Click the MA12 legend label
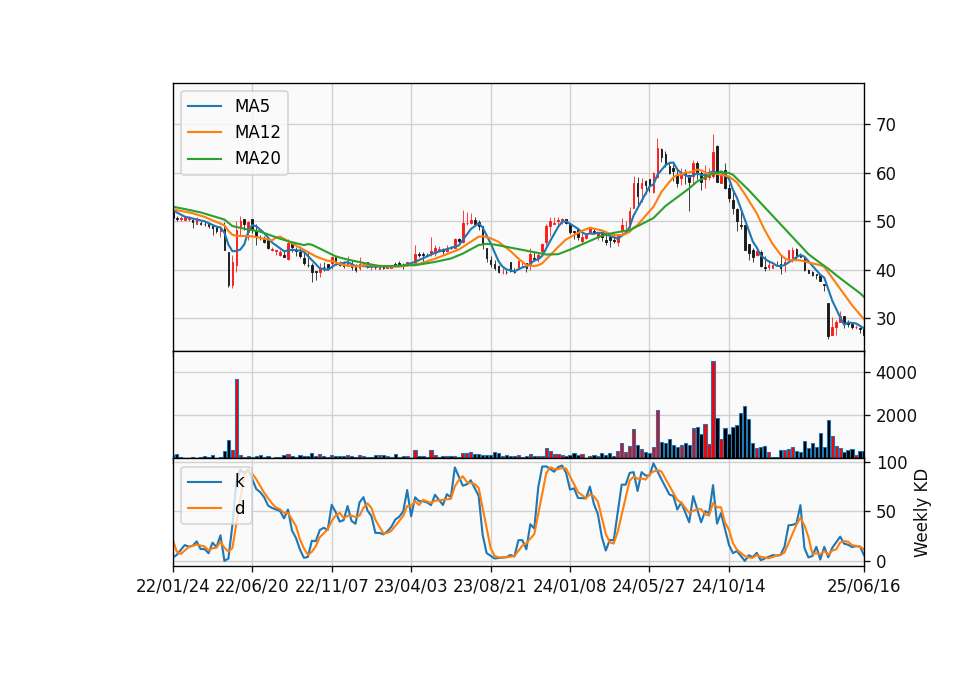 [x=257, y=132]
